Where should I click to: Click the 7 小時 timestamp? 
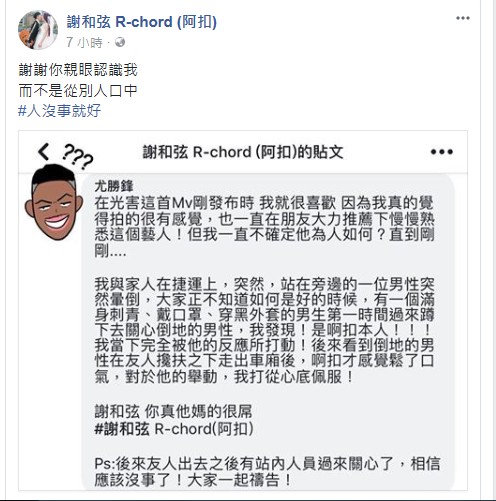pos(84,43)
